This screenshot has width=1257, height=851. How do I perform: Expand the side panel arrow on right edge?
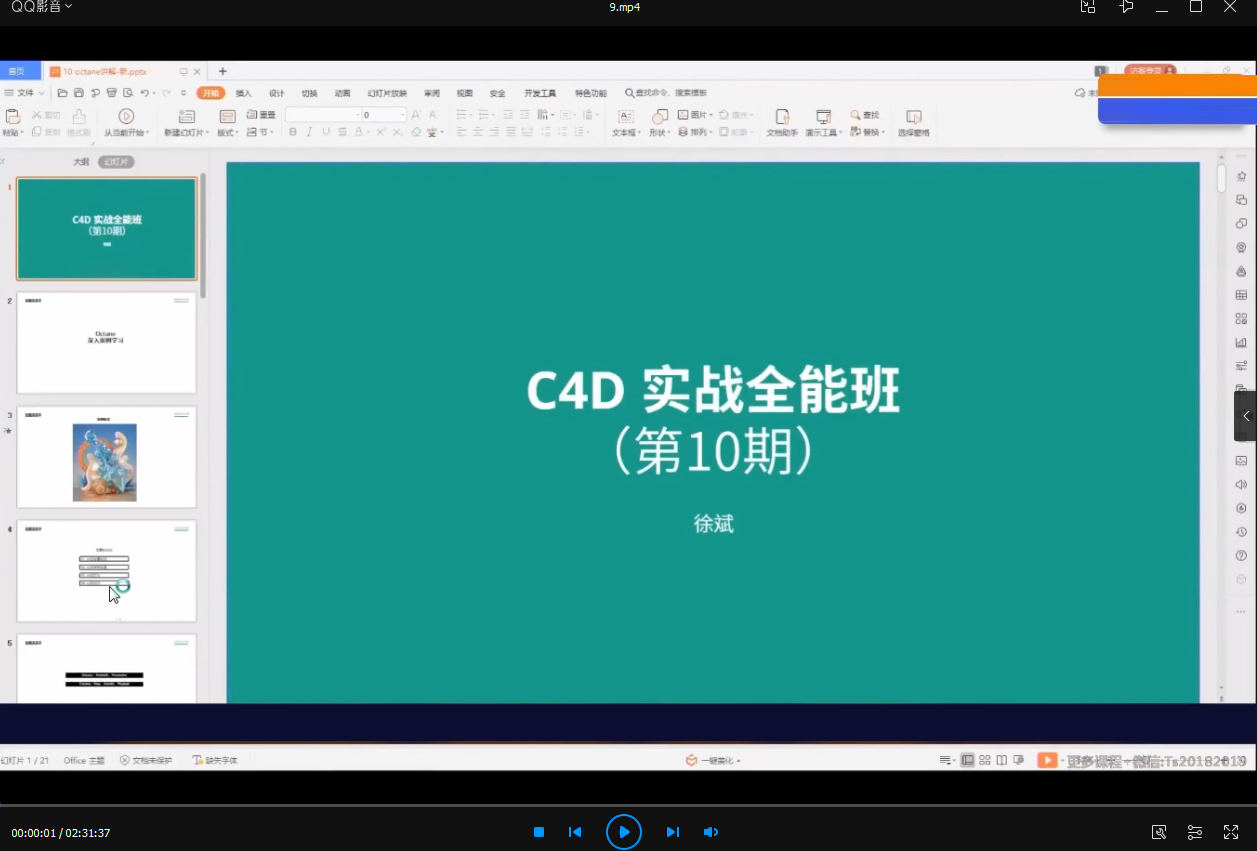pyautogui.click(x=1246, y=416)
